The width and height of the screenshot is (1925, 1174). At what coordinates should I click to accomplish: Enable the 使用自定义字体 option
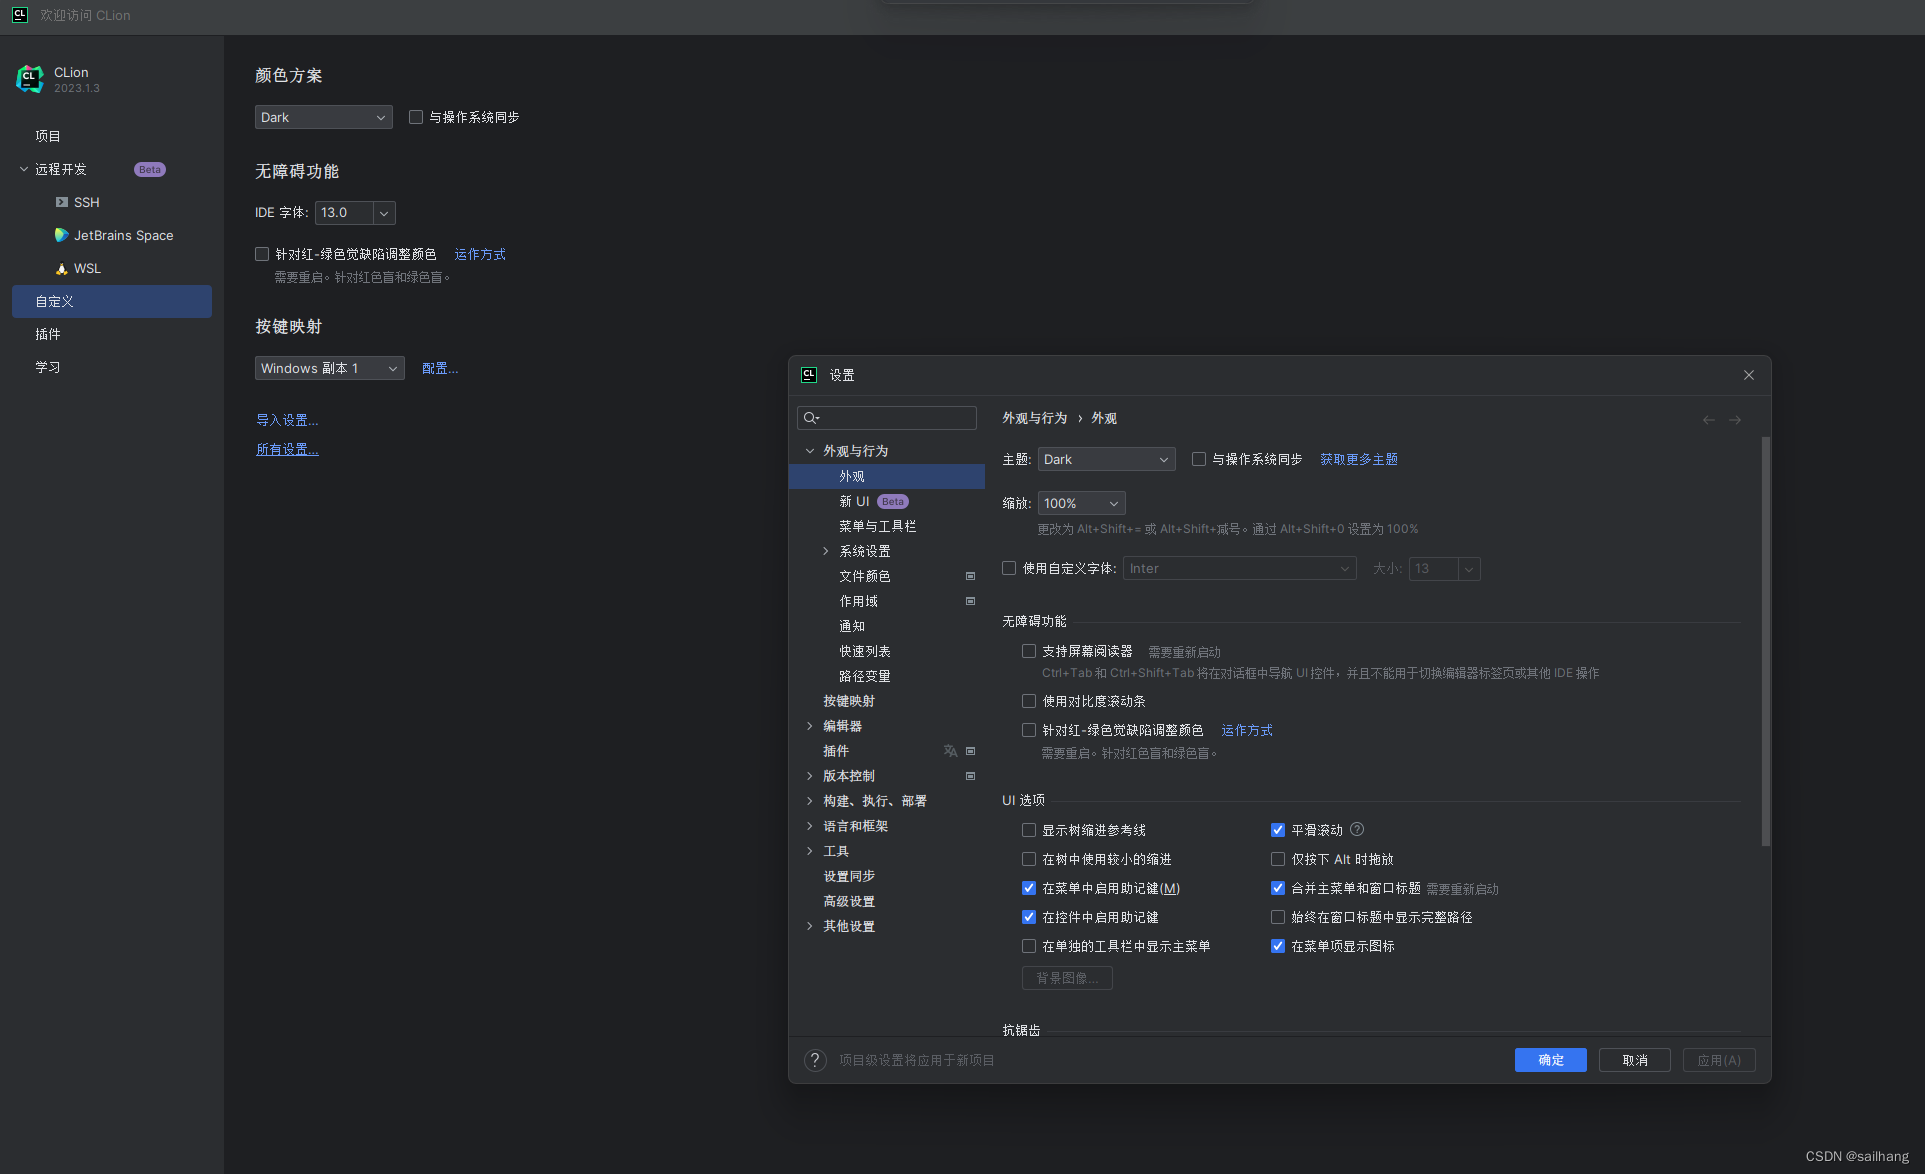[1008, 567]
